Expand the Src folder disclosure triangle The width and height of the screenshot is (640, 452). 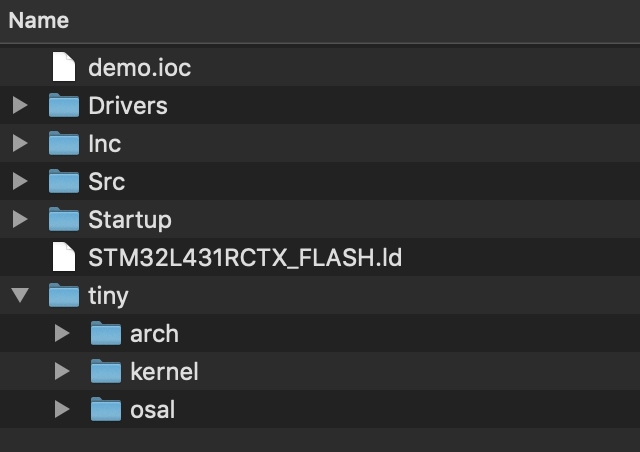point(19,182)
